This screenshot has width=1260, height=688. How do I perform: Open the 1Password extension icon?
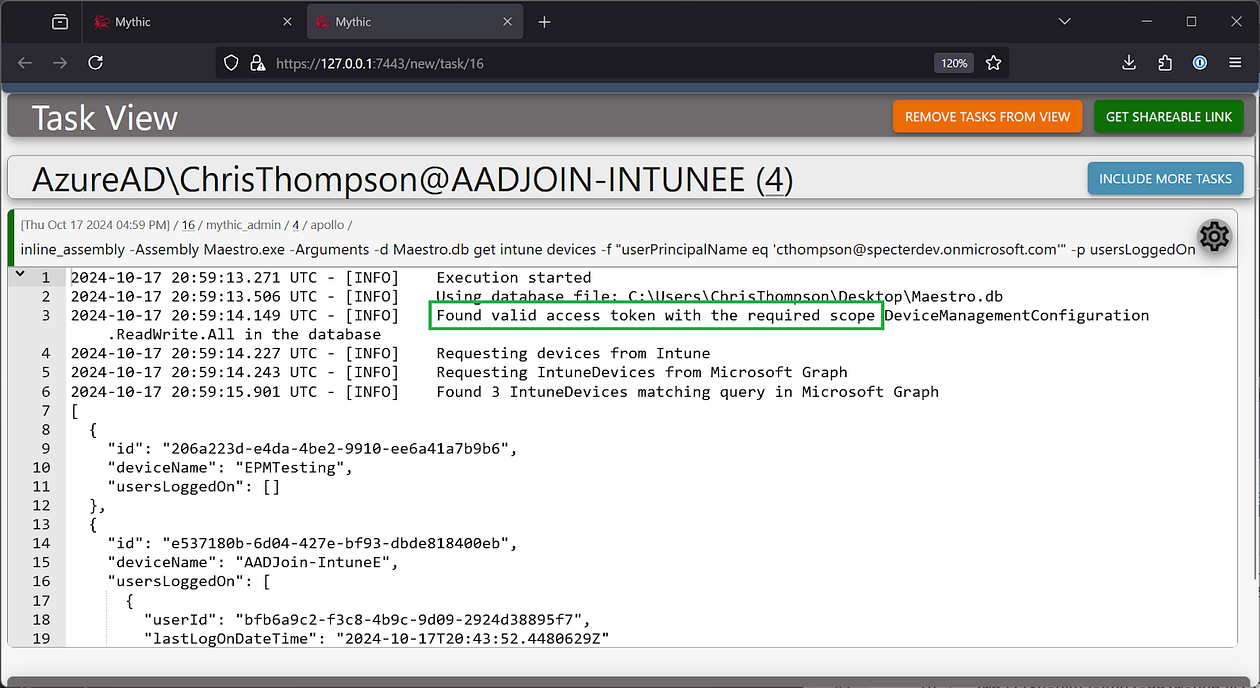click(x=1200, y=63)
